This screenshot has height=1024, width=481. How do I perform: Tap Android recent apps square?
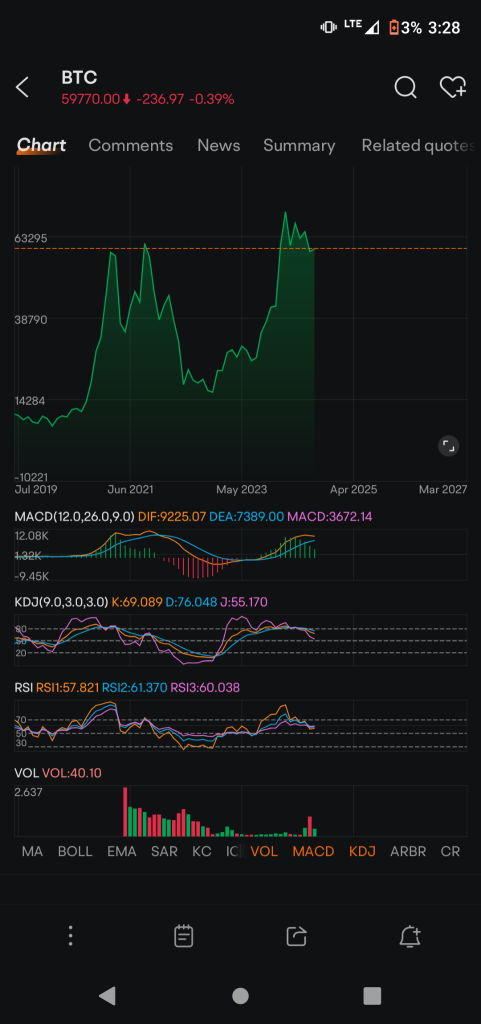(372, 995)
